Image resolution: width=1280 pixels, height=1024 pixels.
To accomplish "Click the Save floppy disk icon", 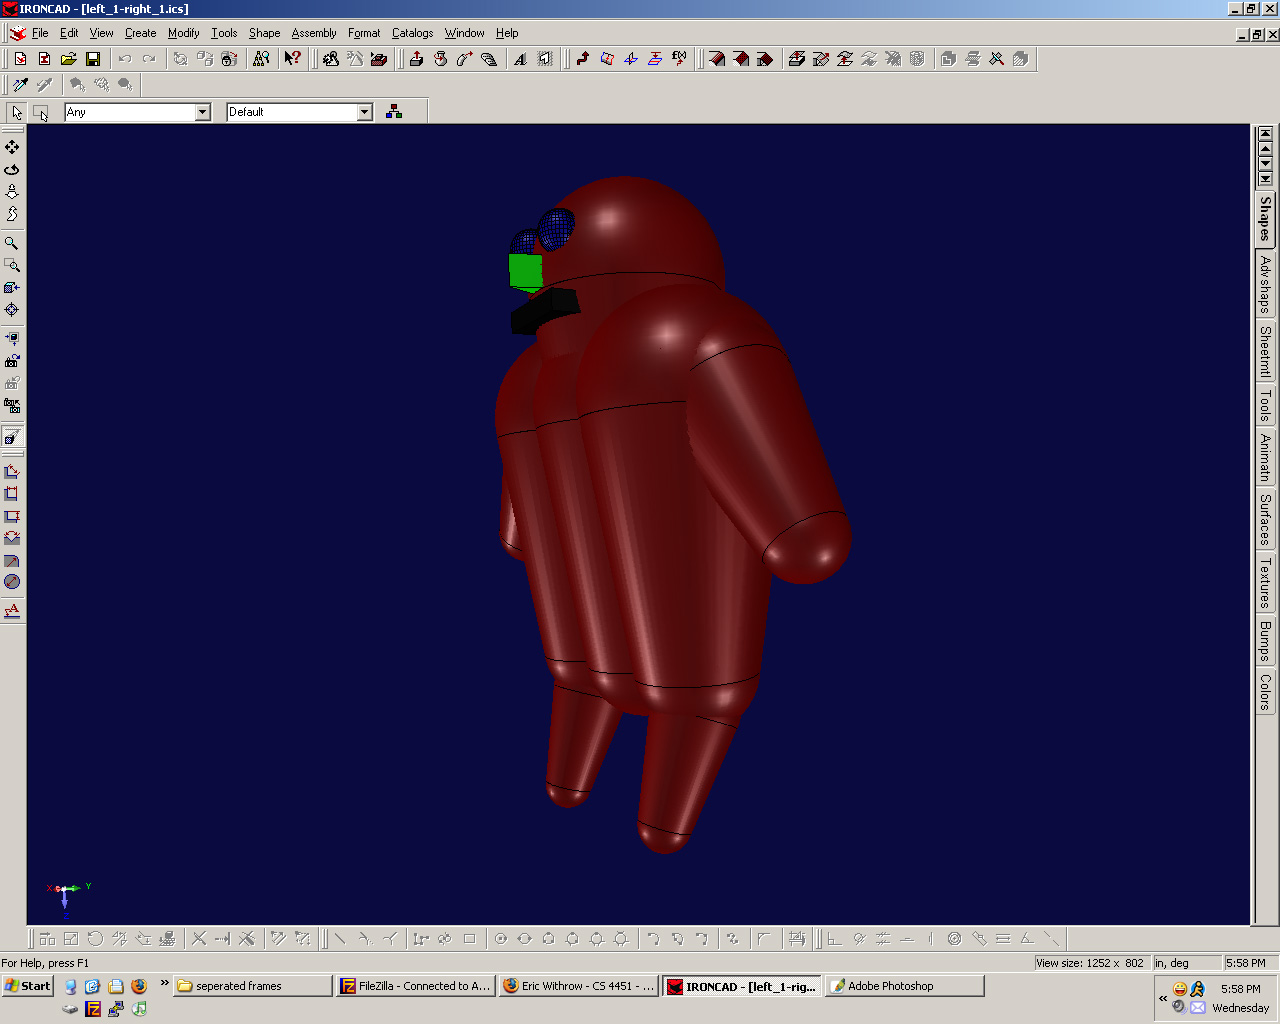I will pos(93,59).
